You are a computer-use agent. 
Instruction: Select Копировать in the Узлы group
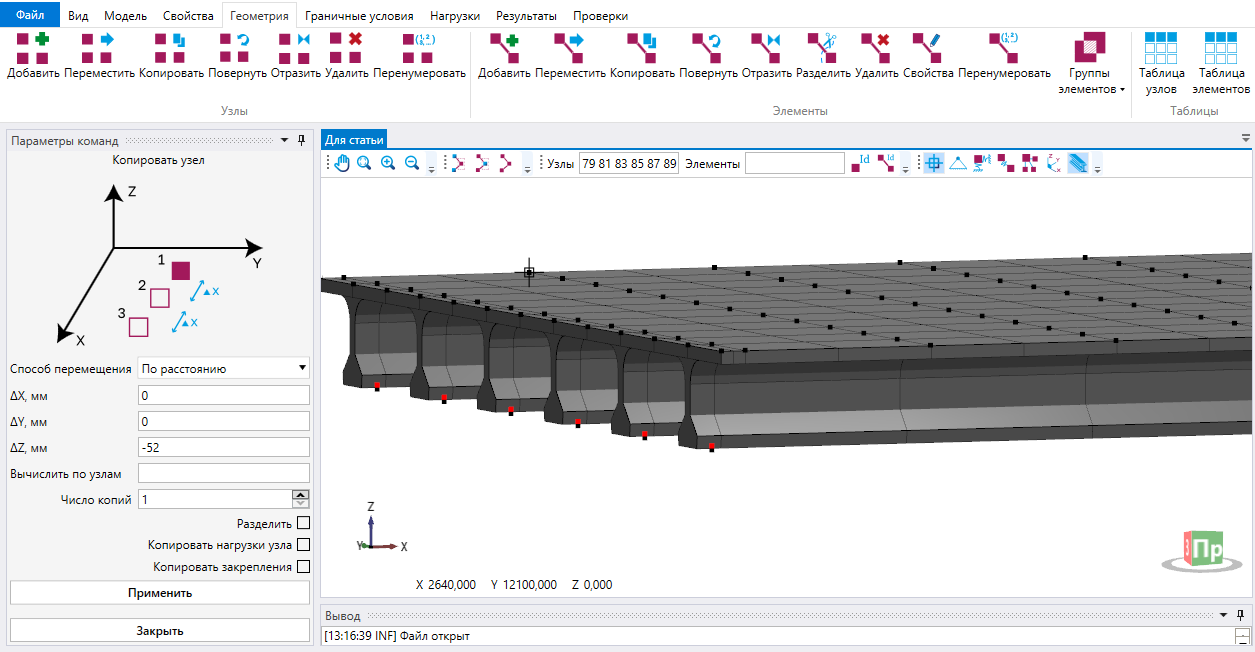pos(171,56)
